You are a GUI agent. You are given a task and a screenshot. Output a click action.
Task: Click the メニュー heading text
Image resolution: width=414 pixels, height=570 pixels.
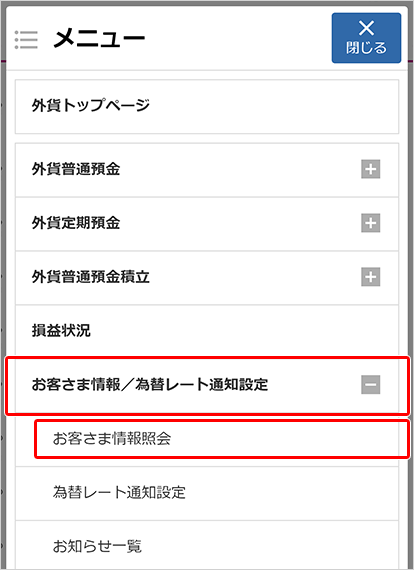coord(99,39)
